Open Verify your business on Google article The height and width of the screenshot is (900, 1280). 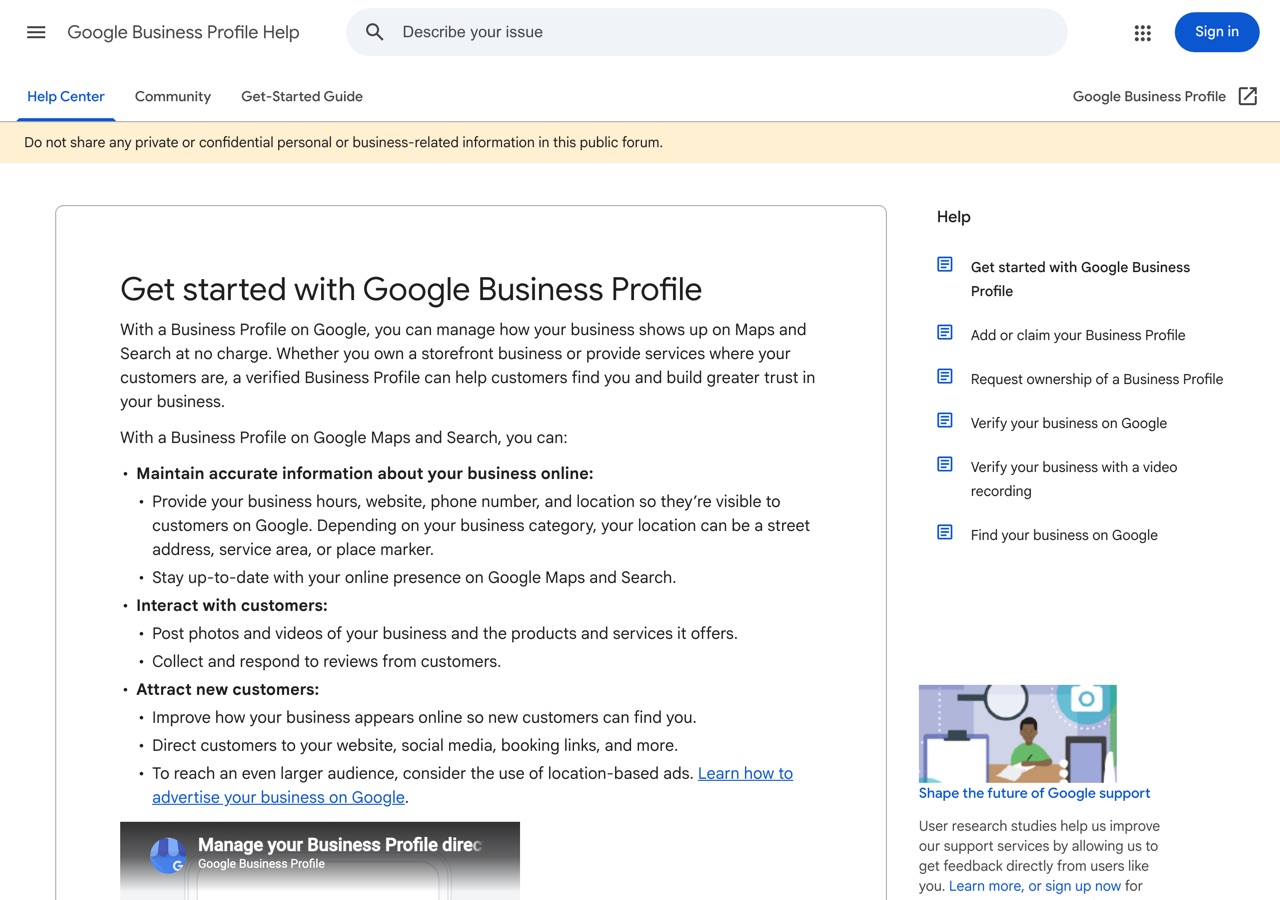[1069, 423]
